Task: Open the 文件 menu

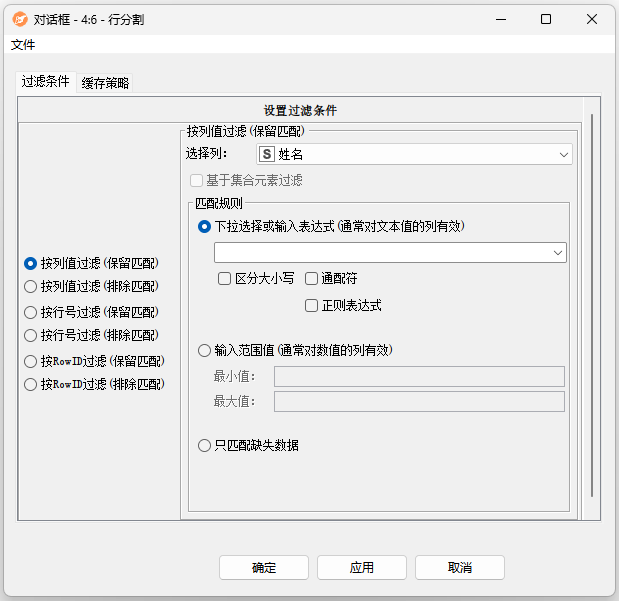Action: click(23, 45)
